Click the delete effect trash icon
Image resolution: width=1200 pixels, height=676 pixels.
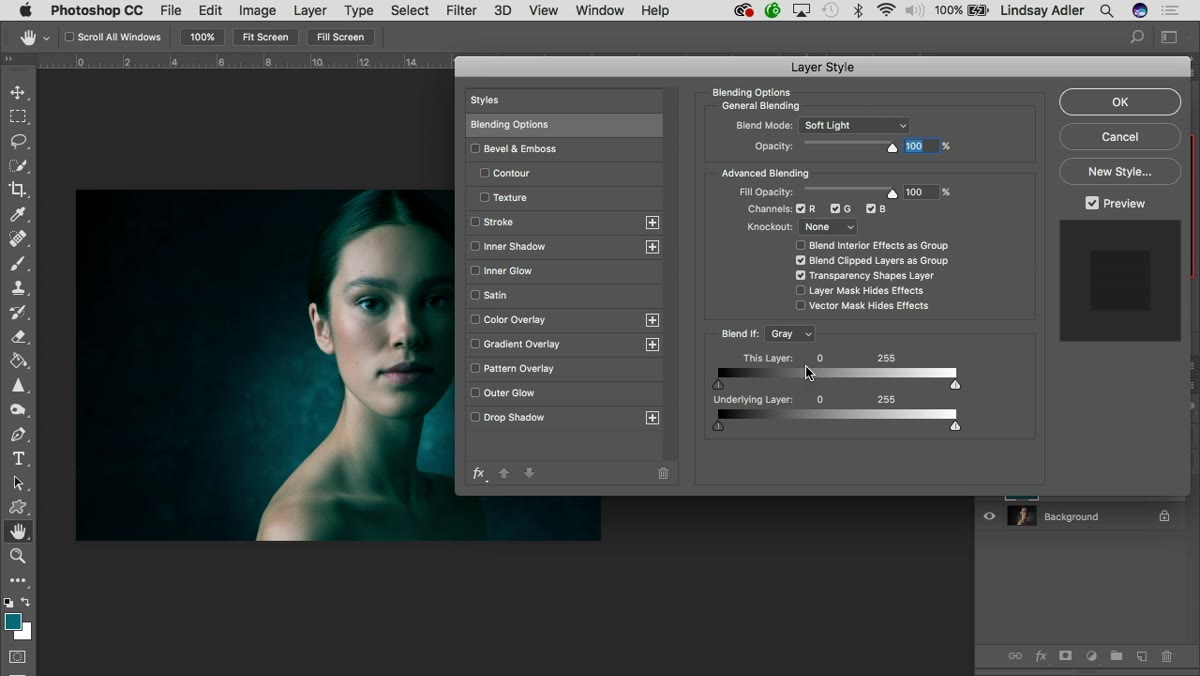(x=663, y=473)
